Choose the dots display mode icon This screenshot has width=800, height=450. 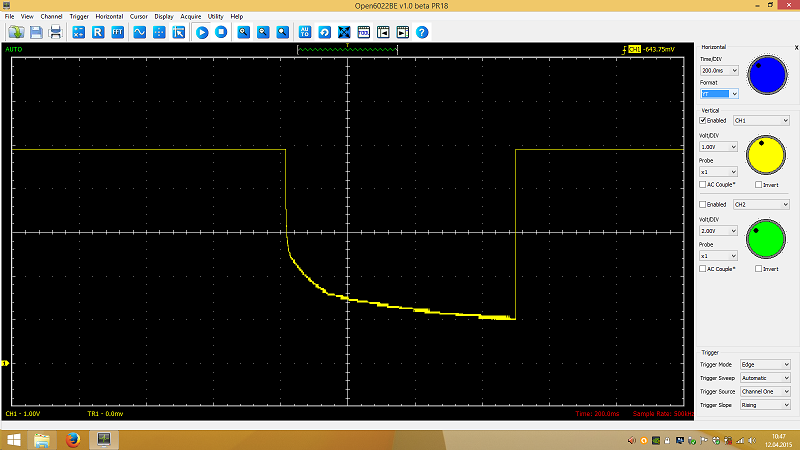point(159,32)
